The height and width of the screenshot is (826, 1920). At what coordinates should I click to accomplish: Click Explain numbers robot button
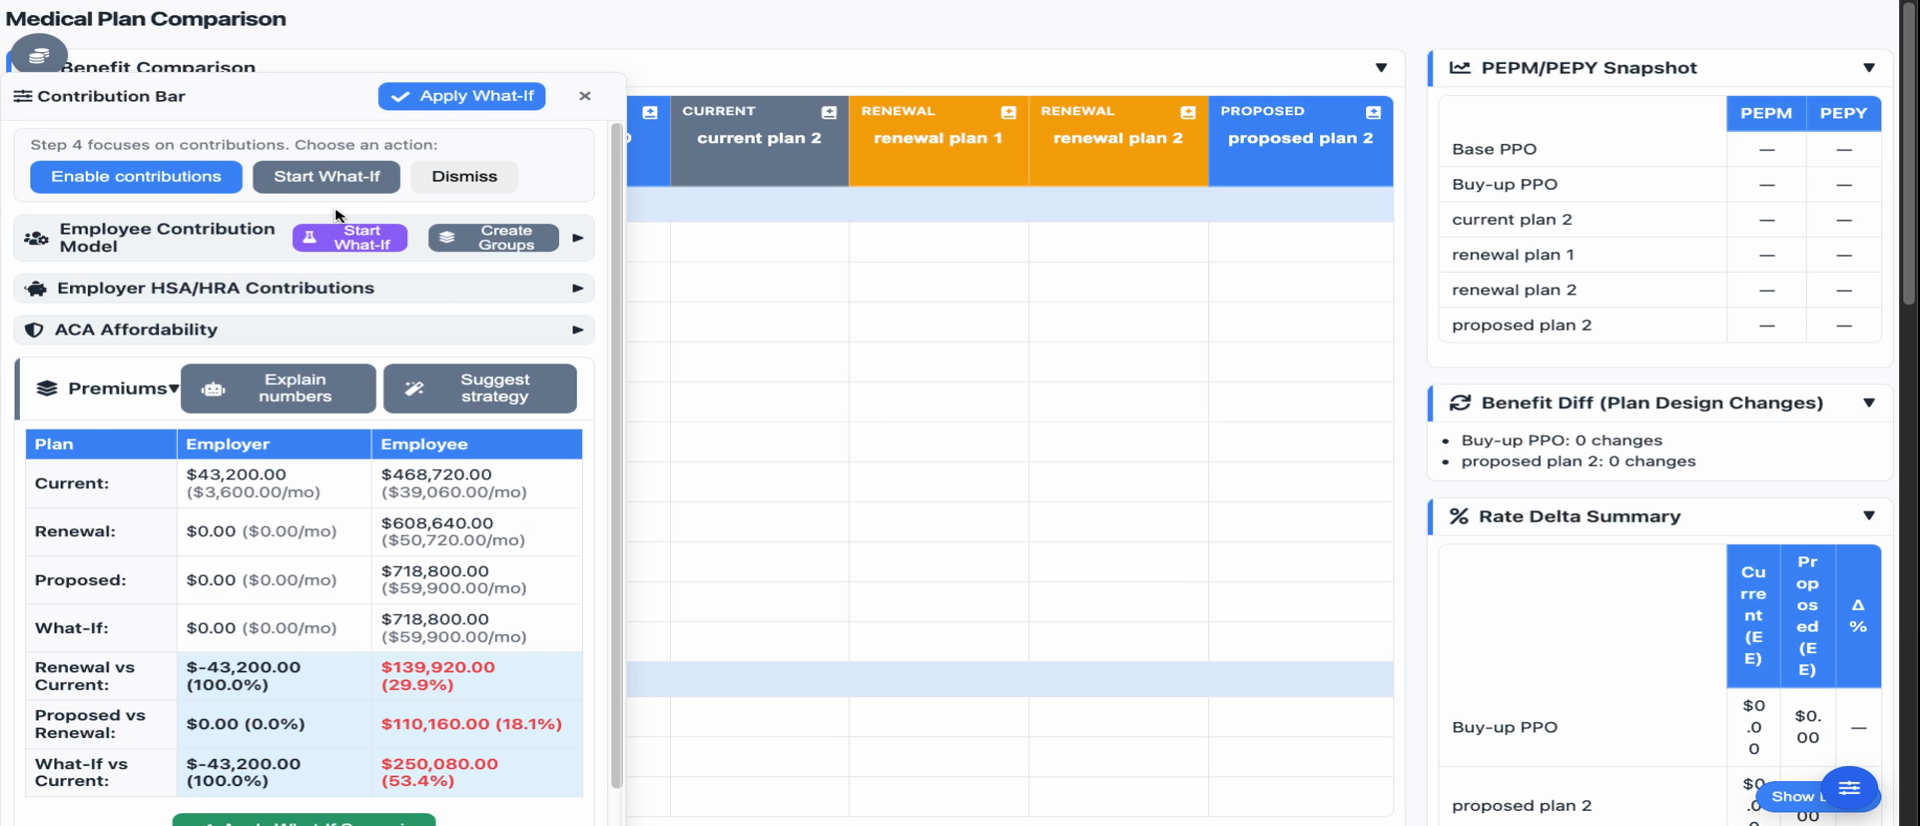[x=278, y=388]
